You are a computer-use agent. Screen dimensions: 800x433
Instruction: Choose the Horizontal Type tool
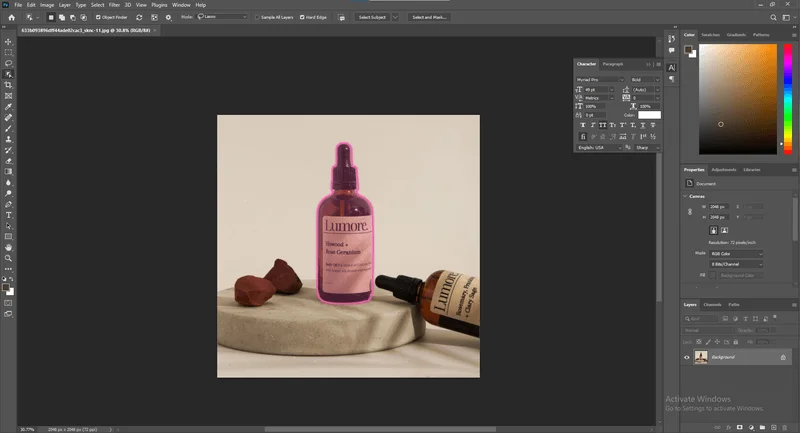(x=9, y=215)
